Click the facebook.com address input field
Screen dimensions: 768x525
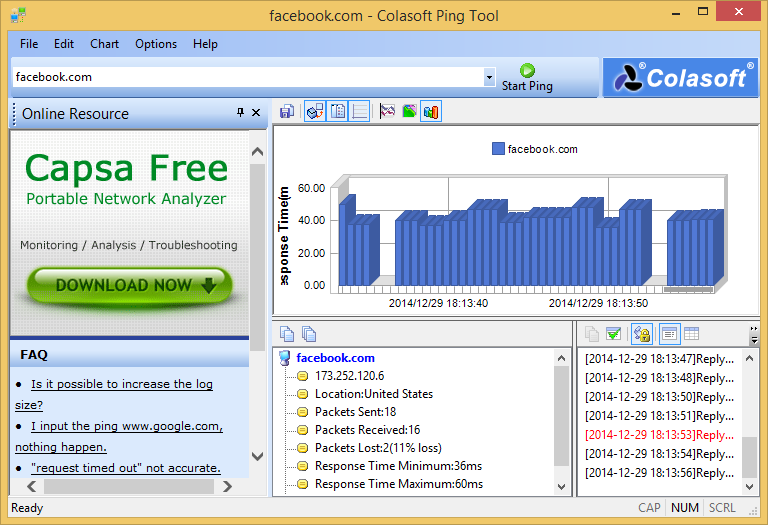pos(248,77)
